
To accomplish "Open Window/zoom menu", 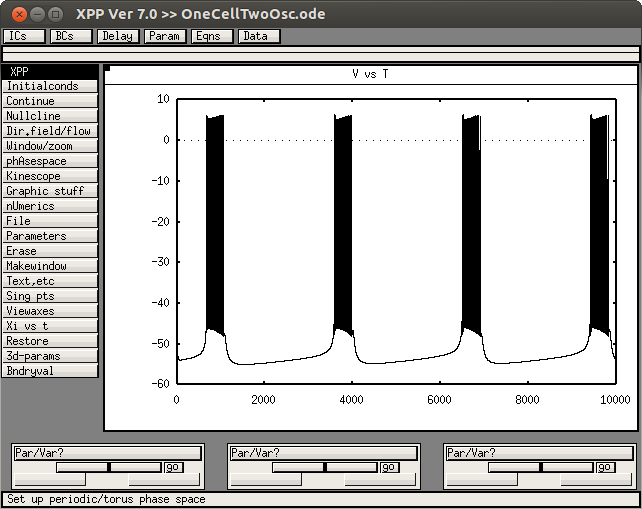I will click(x=50, y=146).
